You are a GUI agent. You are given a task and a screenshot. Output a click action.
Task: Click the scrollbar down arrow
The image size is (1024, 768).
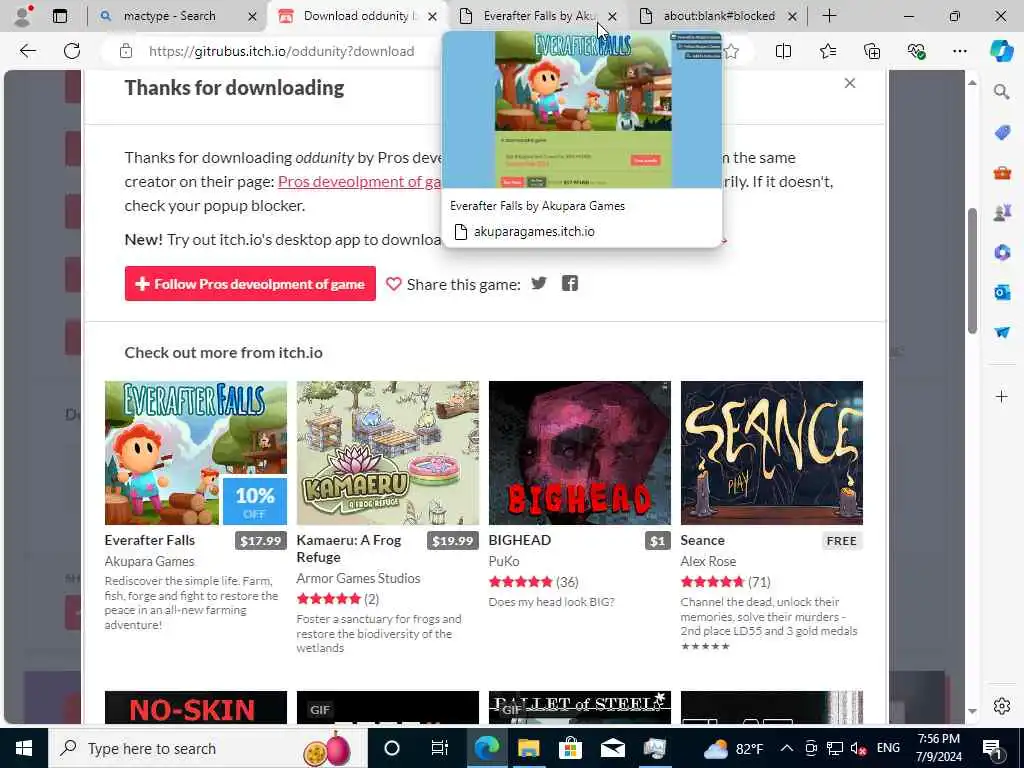tap(972, 711)
